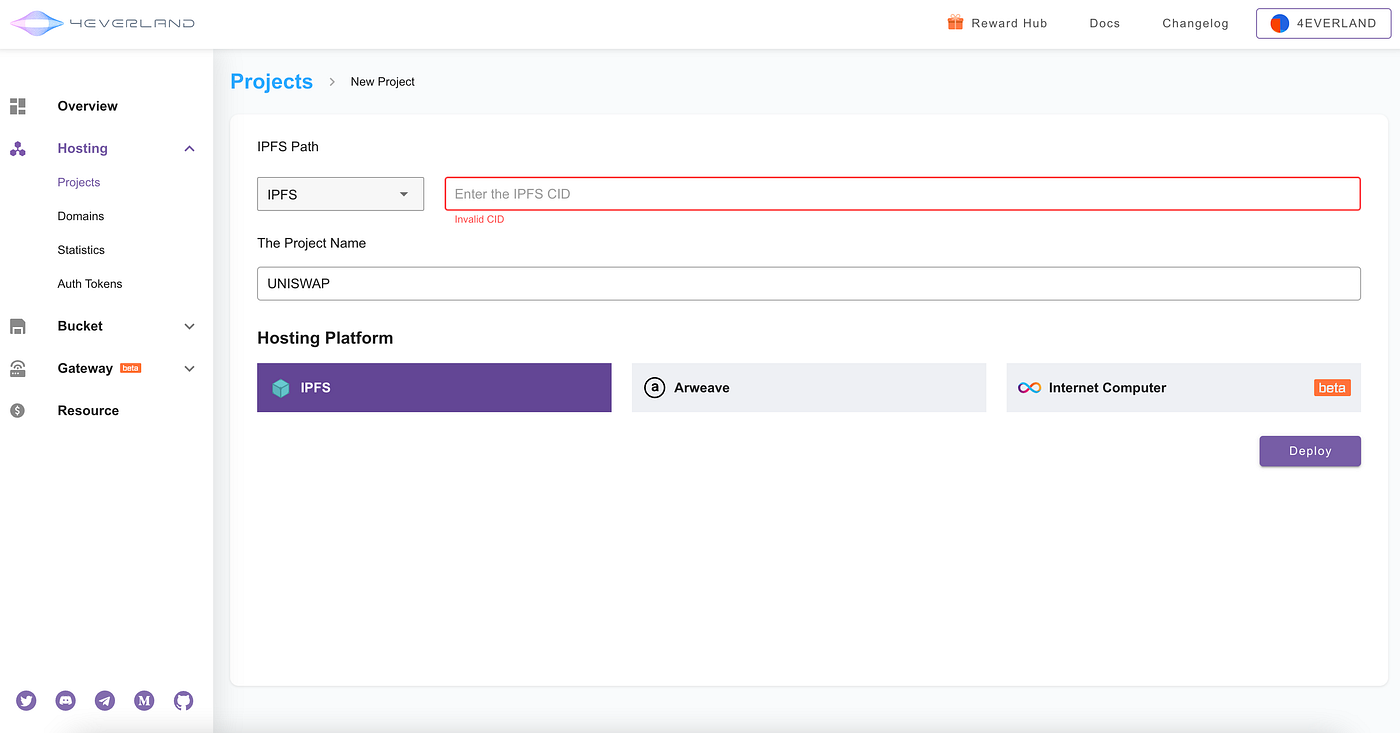
Task: Collapse the Hosting menu chevron
Action: click(190, 149)
